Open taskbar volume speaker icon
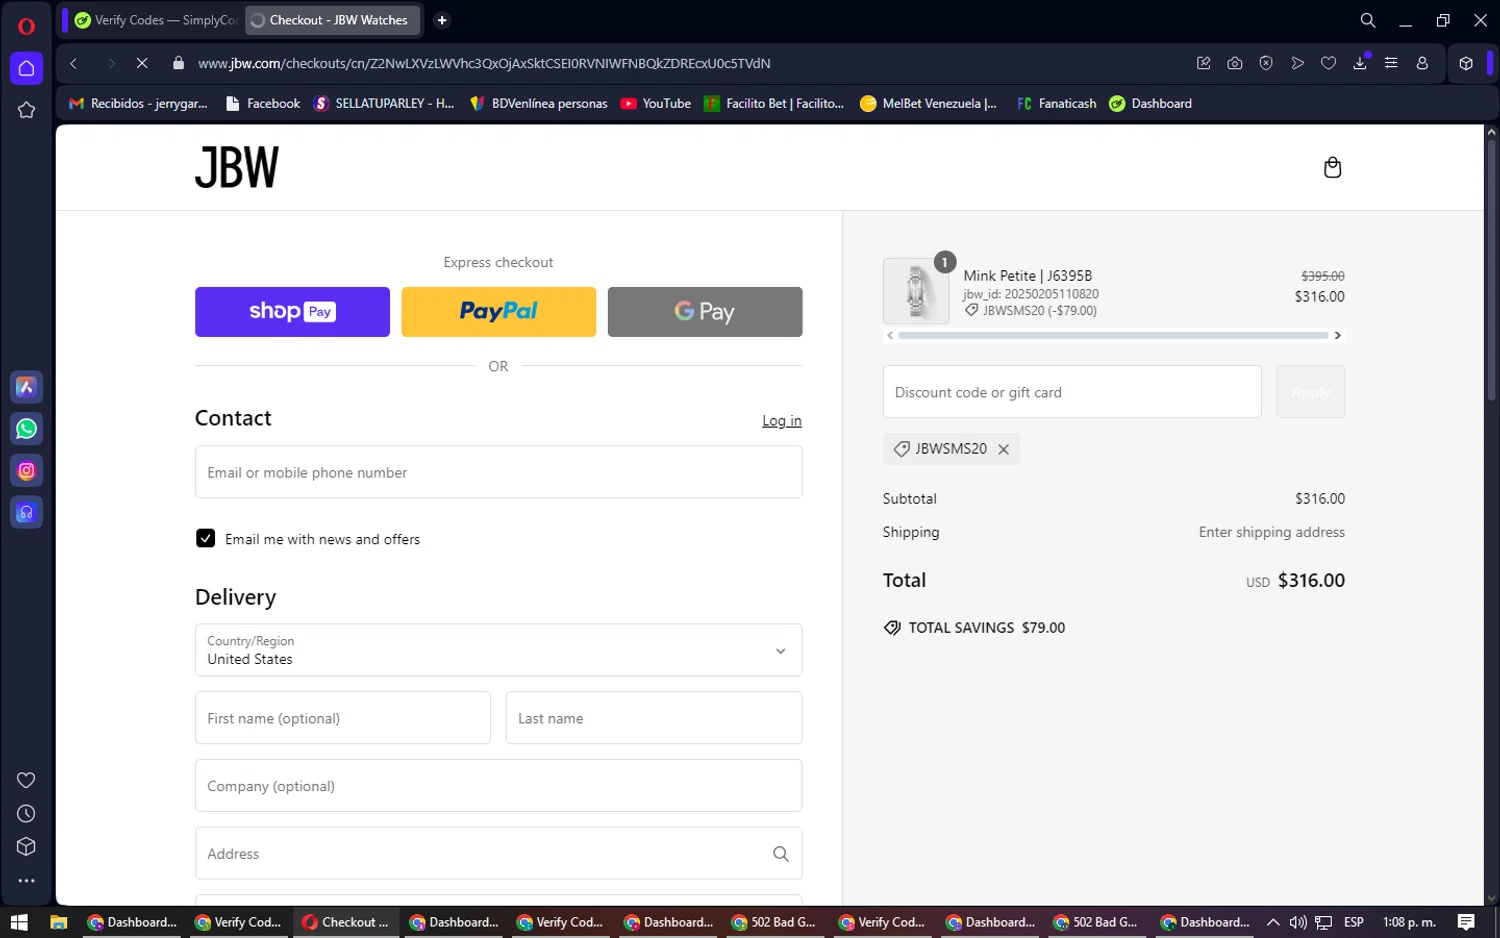 [x=1298, y=922]
